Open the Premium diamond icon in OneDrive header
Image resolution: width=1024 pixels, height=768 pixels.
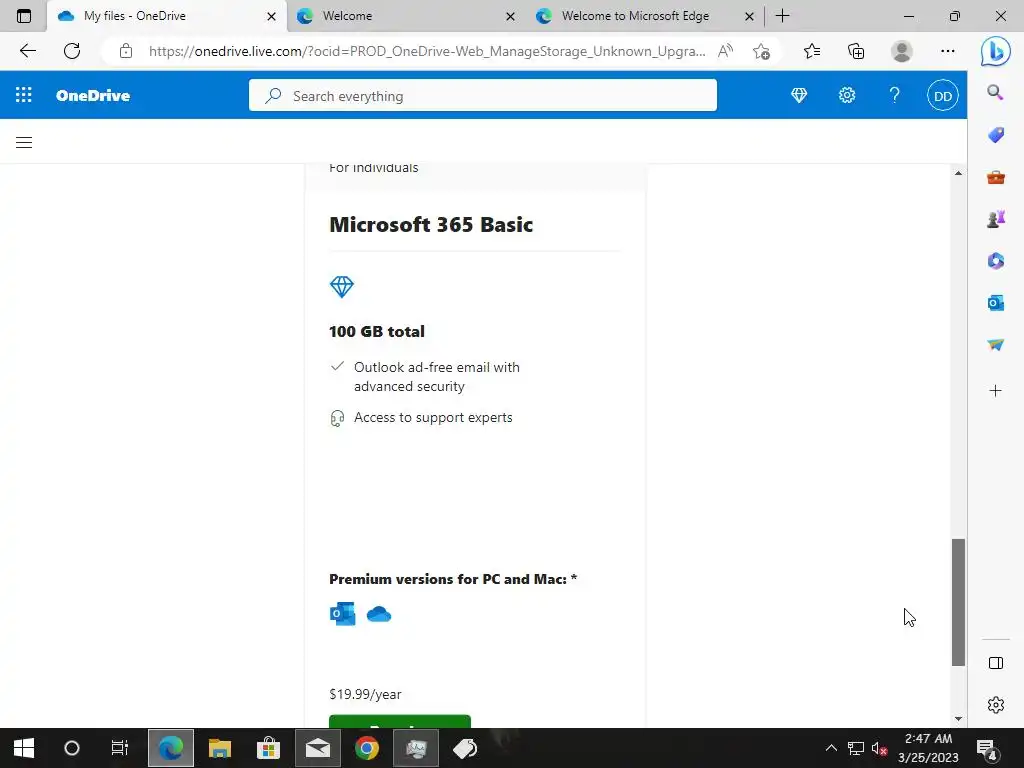coord(799,95)
